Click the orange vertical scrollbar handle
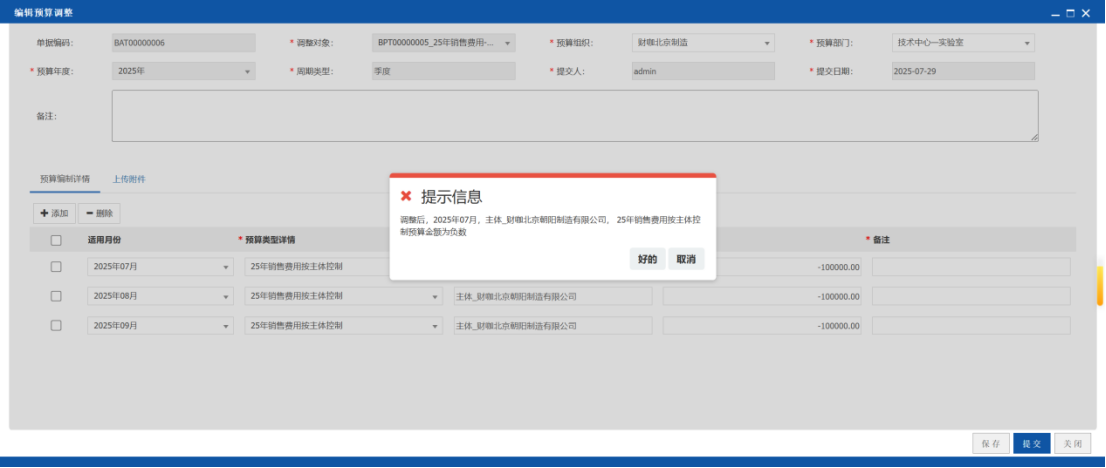Viewport: 1106px width, 468px height. click(1100, 286)
